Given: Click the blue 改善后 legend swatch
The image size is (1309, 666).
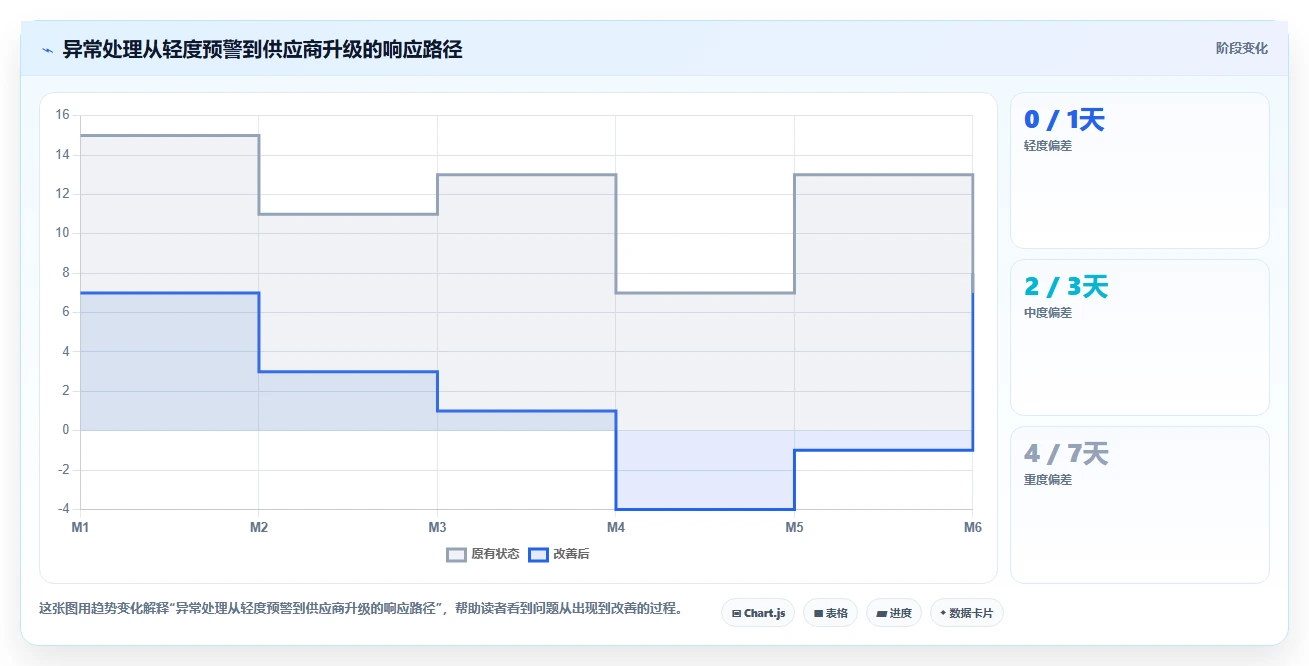Looking at the screenshot, I should 539,555.
